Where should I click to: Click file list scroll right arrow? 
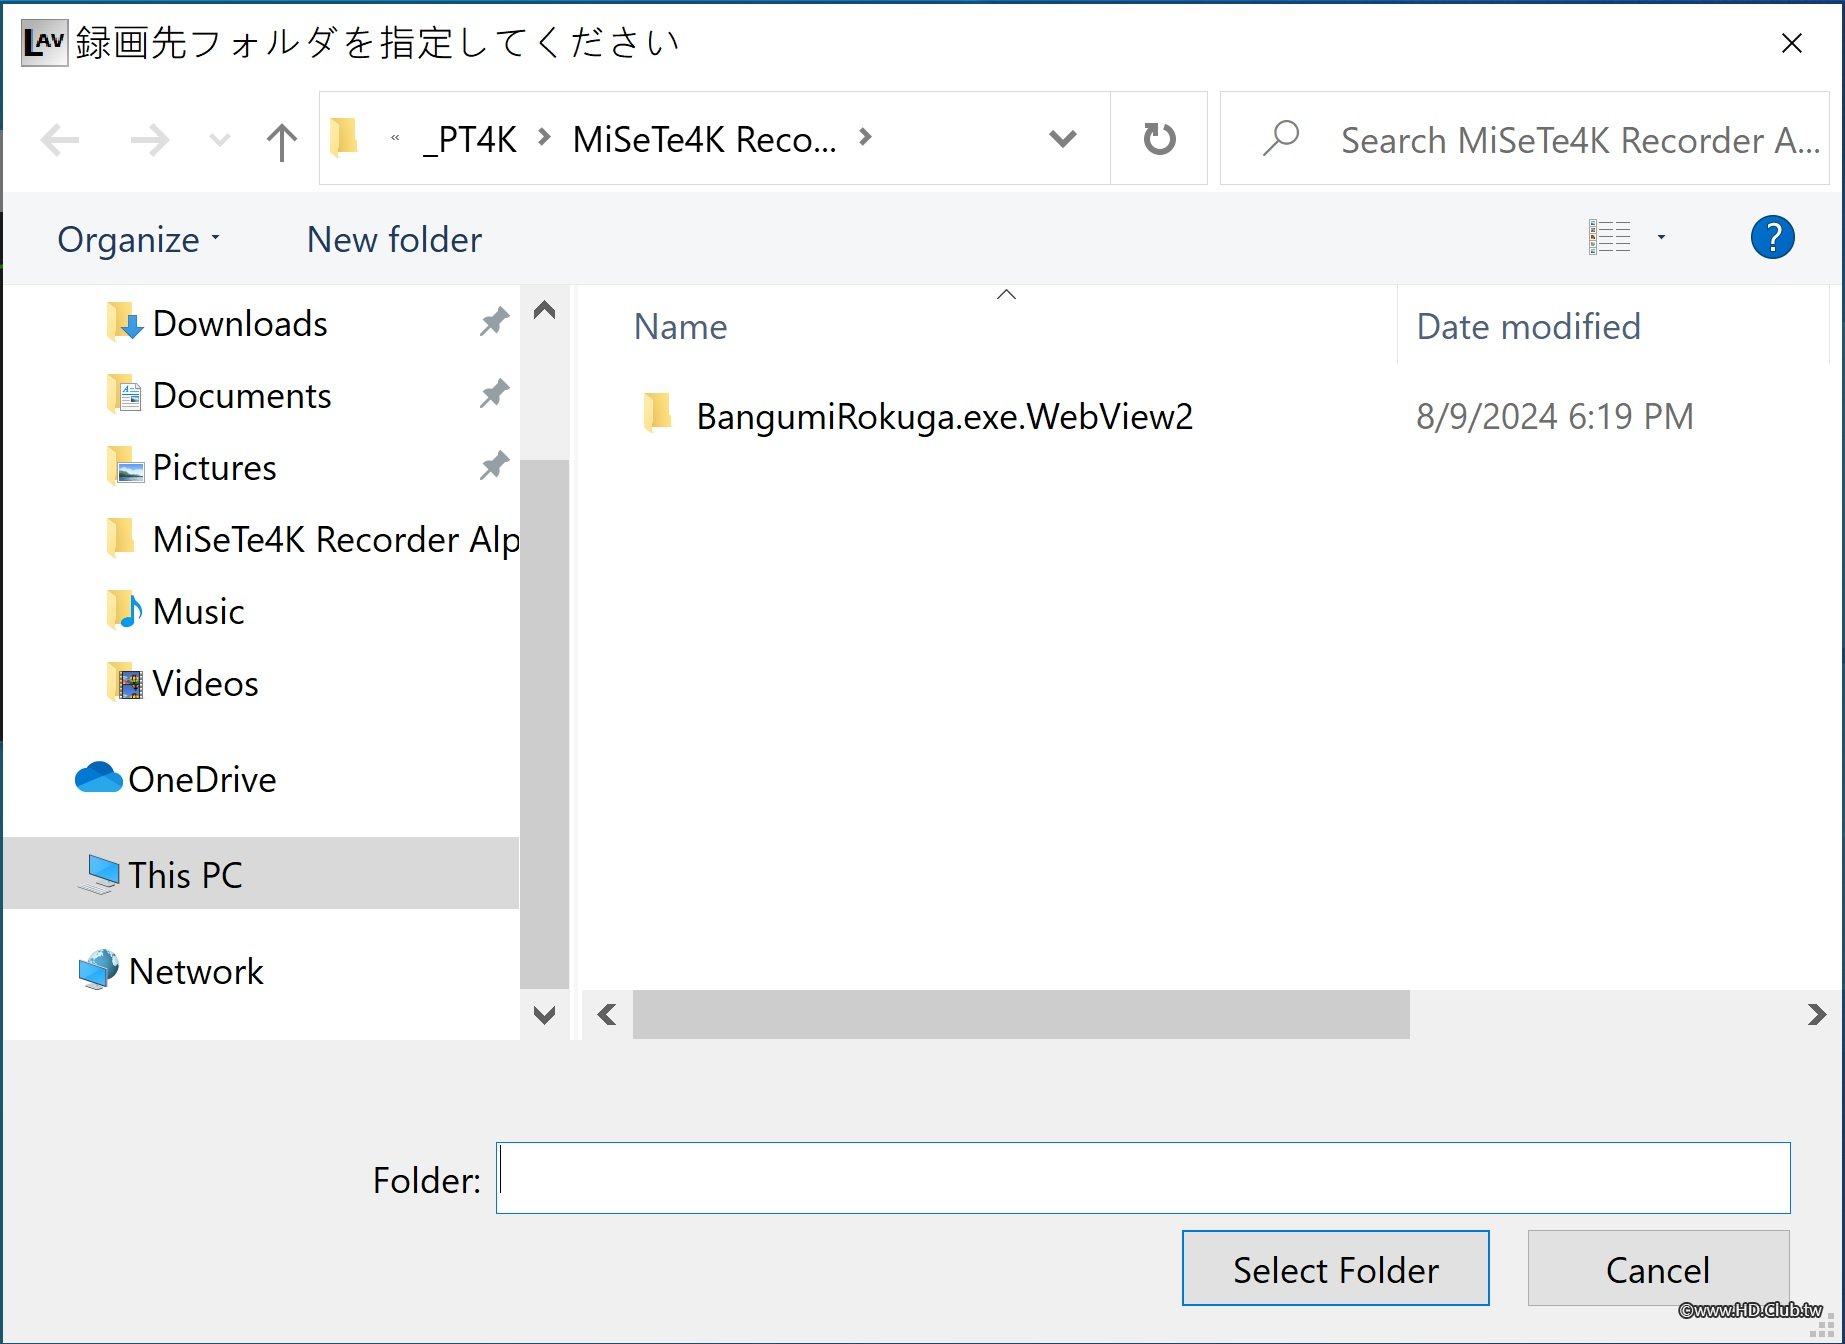click(x=1816, y=1015)
